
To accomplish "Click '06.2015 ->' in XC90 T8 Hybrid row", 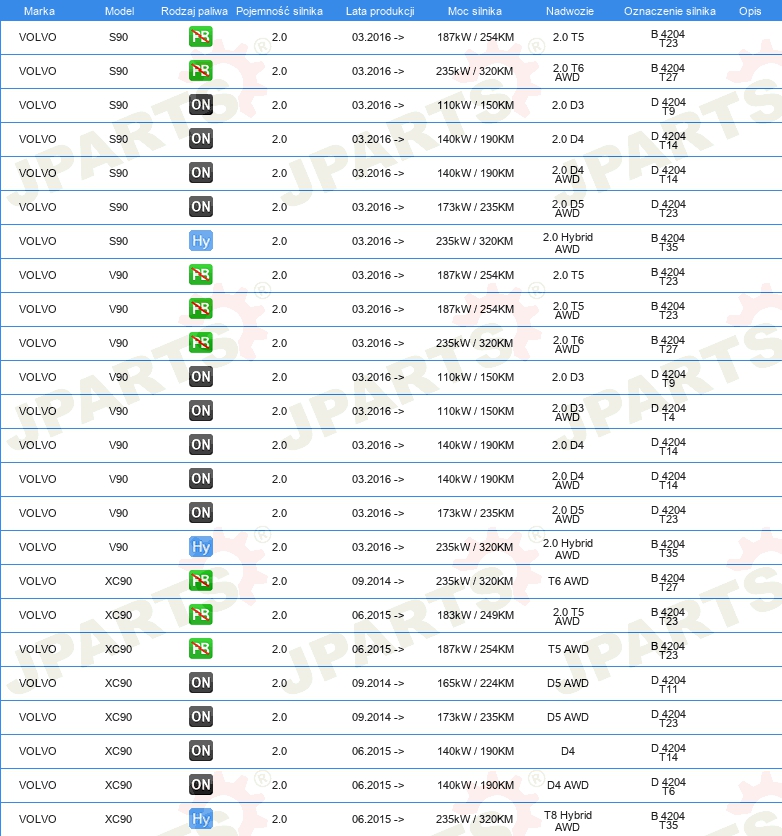I will pos(377,819).
